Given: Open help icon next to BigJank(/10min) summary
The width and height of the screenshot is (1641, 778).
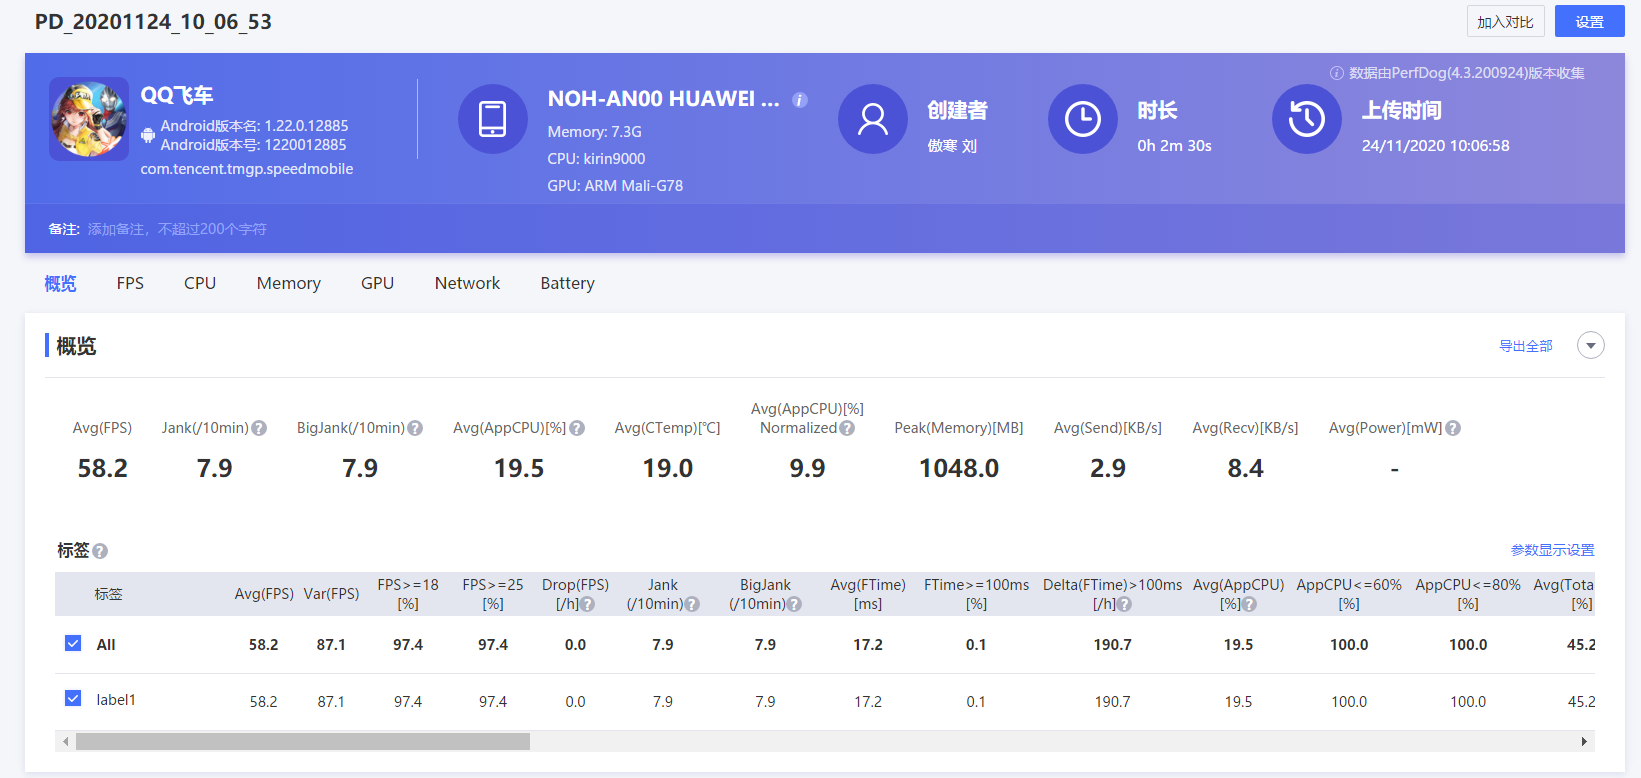Looking at the screenshot, I should (415, 428).
